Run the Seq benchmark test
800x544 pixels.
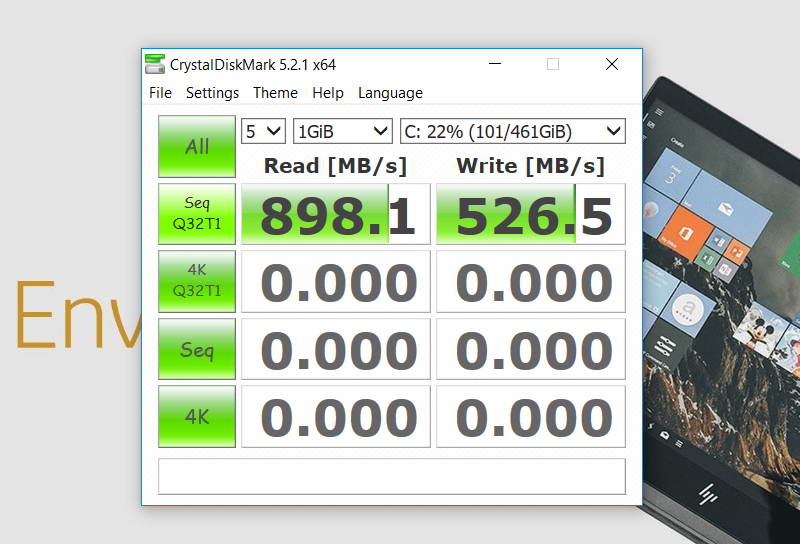[197, 349]
